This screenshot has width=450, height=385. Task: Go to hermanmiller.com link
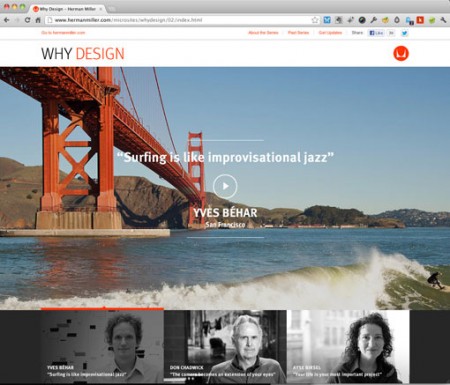pos(63,33)
